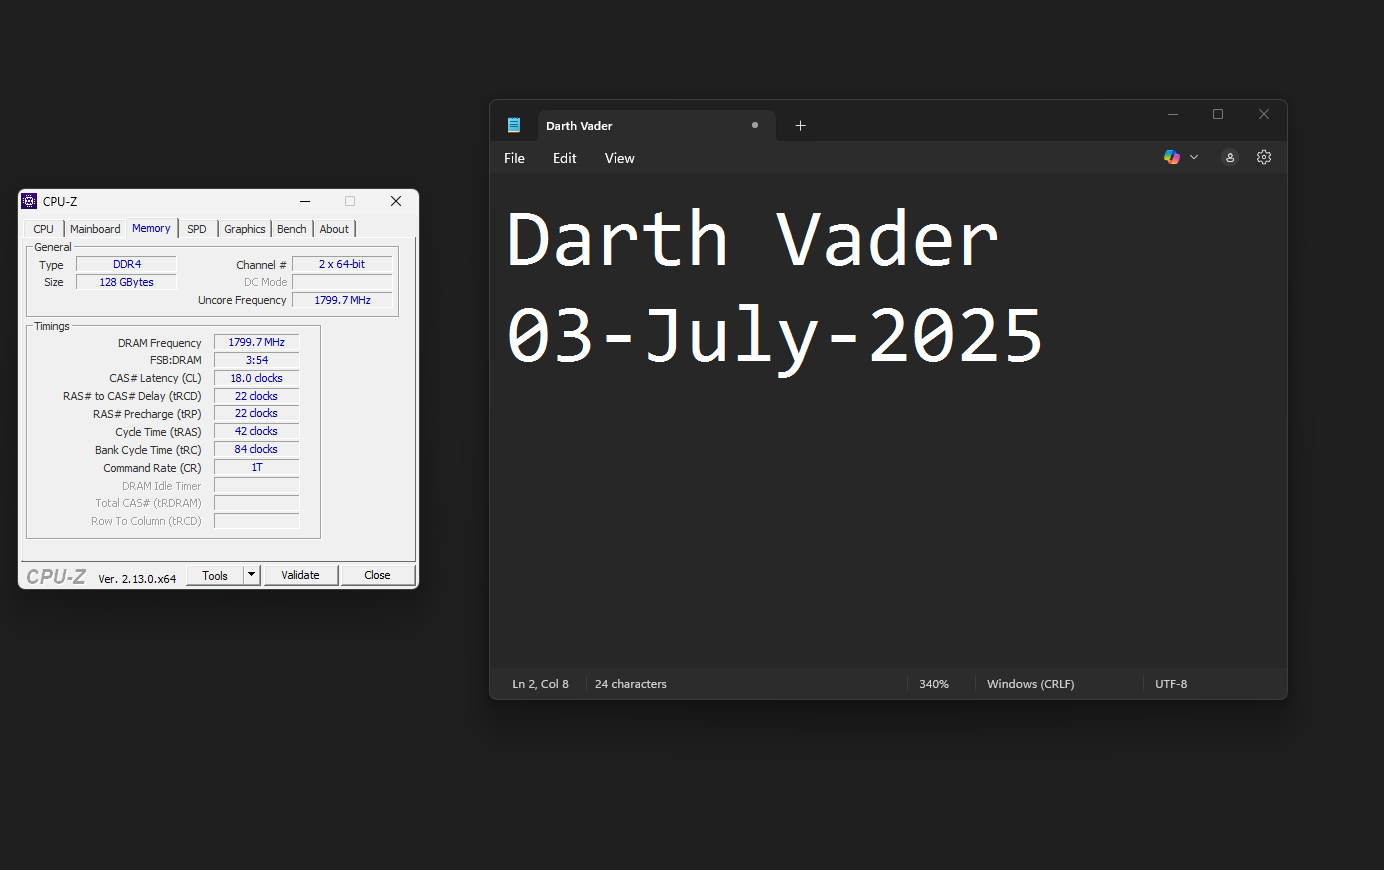Switch to the SPD tab

(197, 229)
